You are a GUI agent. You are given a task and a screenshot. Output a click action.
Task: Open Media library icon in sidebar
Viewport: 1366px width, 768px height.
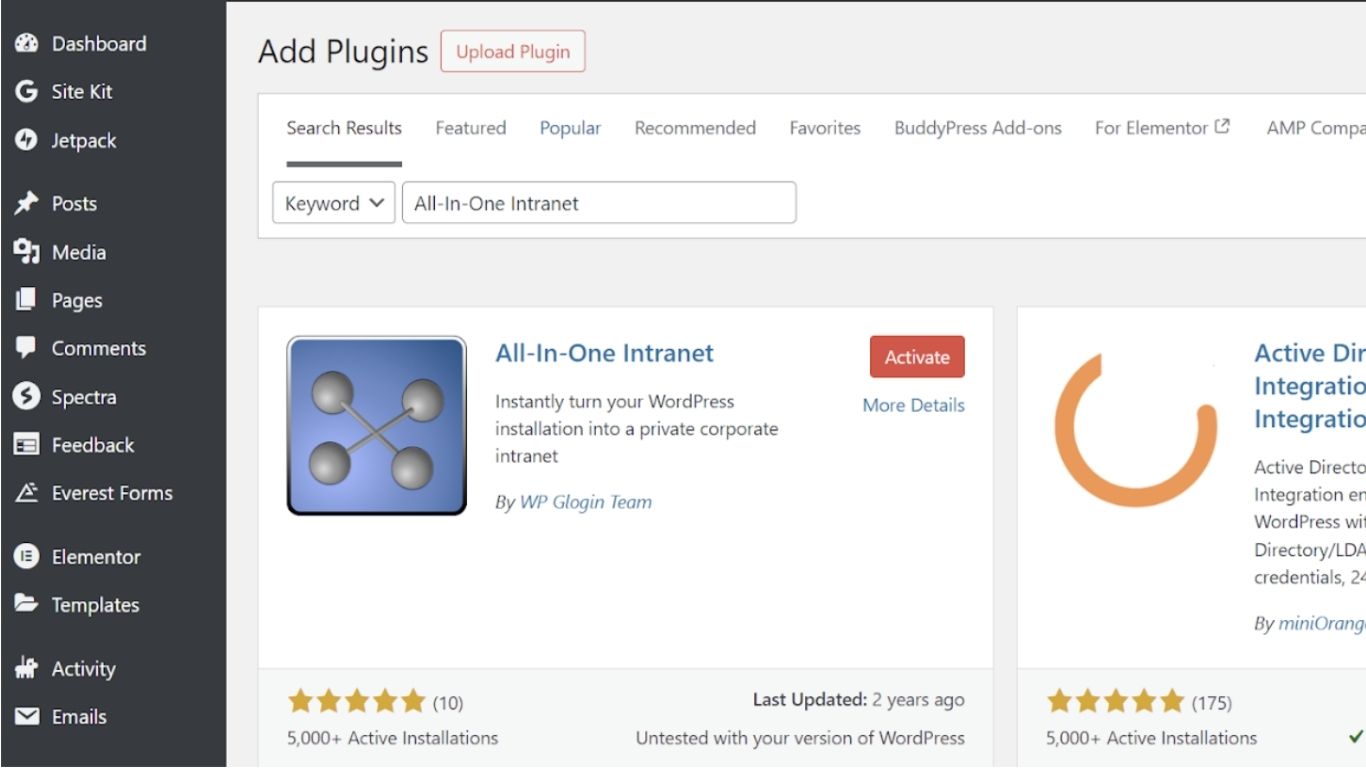(27, 252)
